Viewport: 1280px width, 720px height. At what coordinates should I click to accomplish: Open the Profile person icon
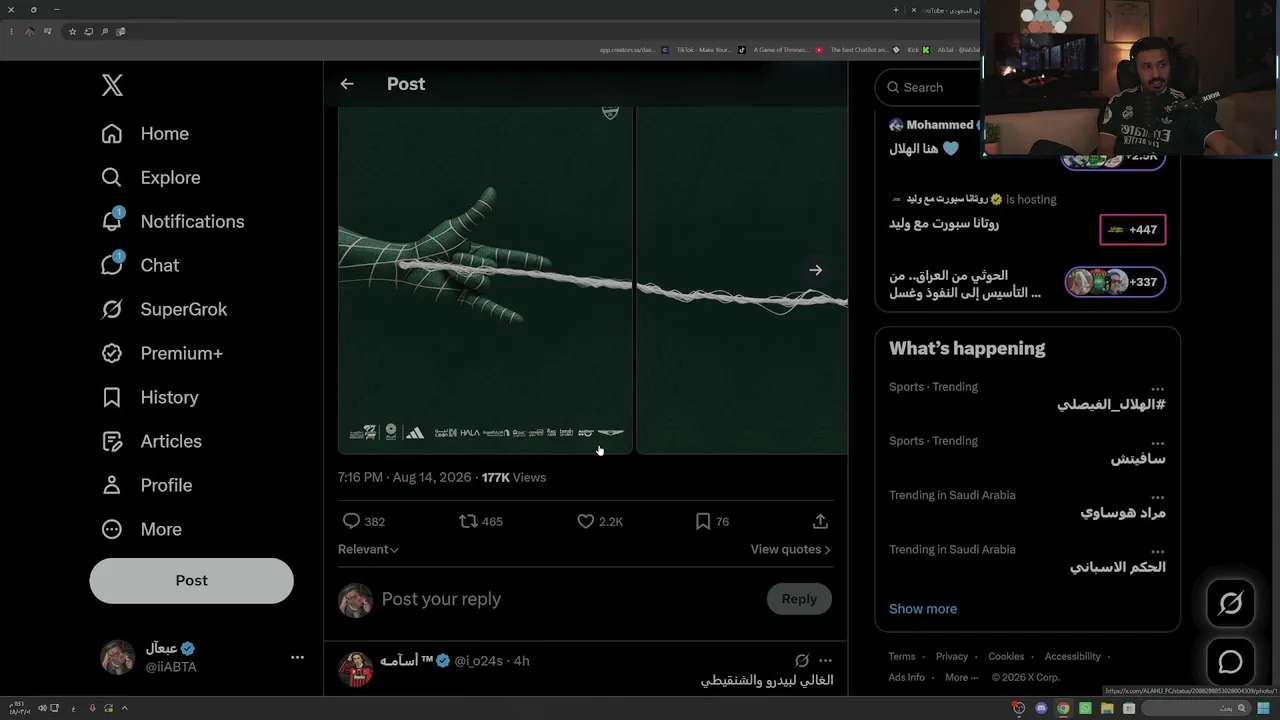point(112,486)
